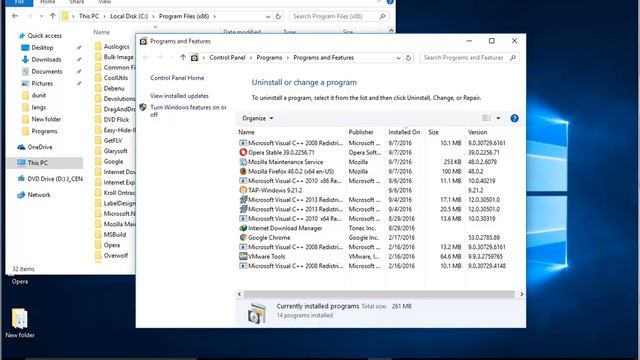Image resolution: width=640 pixels, height=360 pixels.
Task: Expand the chevron after Programs breadcrumb
Action: tap(288, 58)
